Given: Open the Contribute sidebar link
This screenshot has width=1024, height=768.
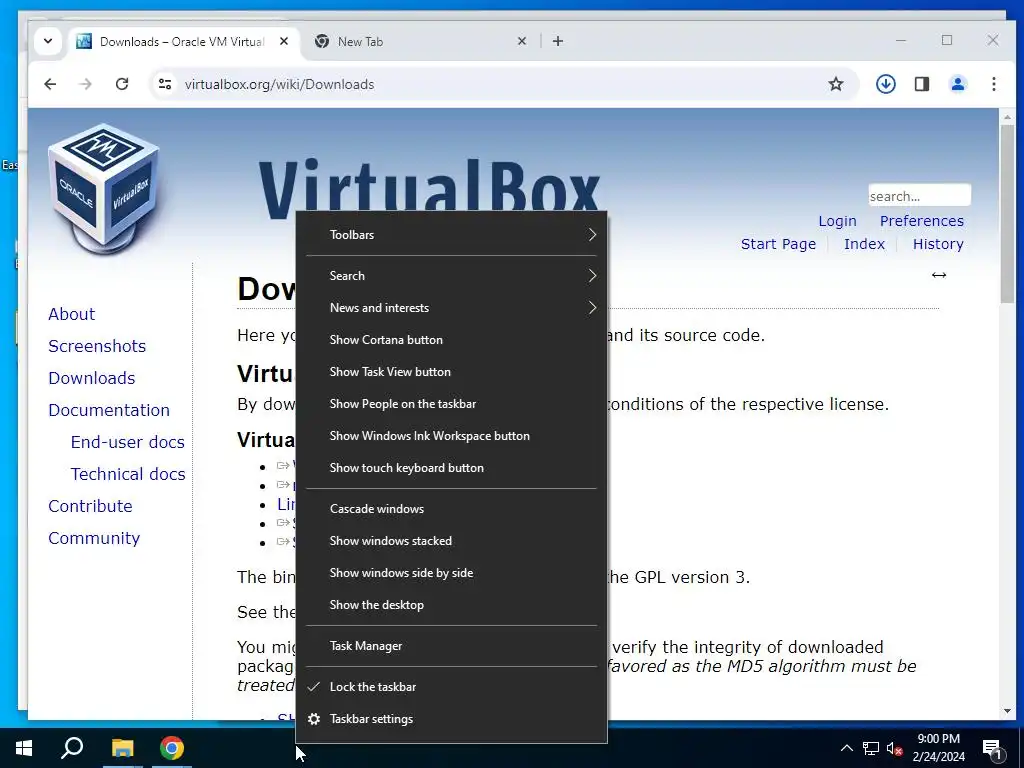Looking at the screenshot, I should tap(90, 506).
